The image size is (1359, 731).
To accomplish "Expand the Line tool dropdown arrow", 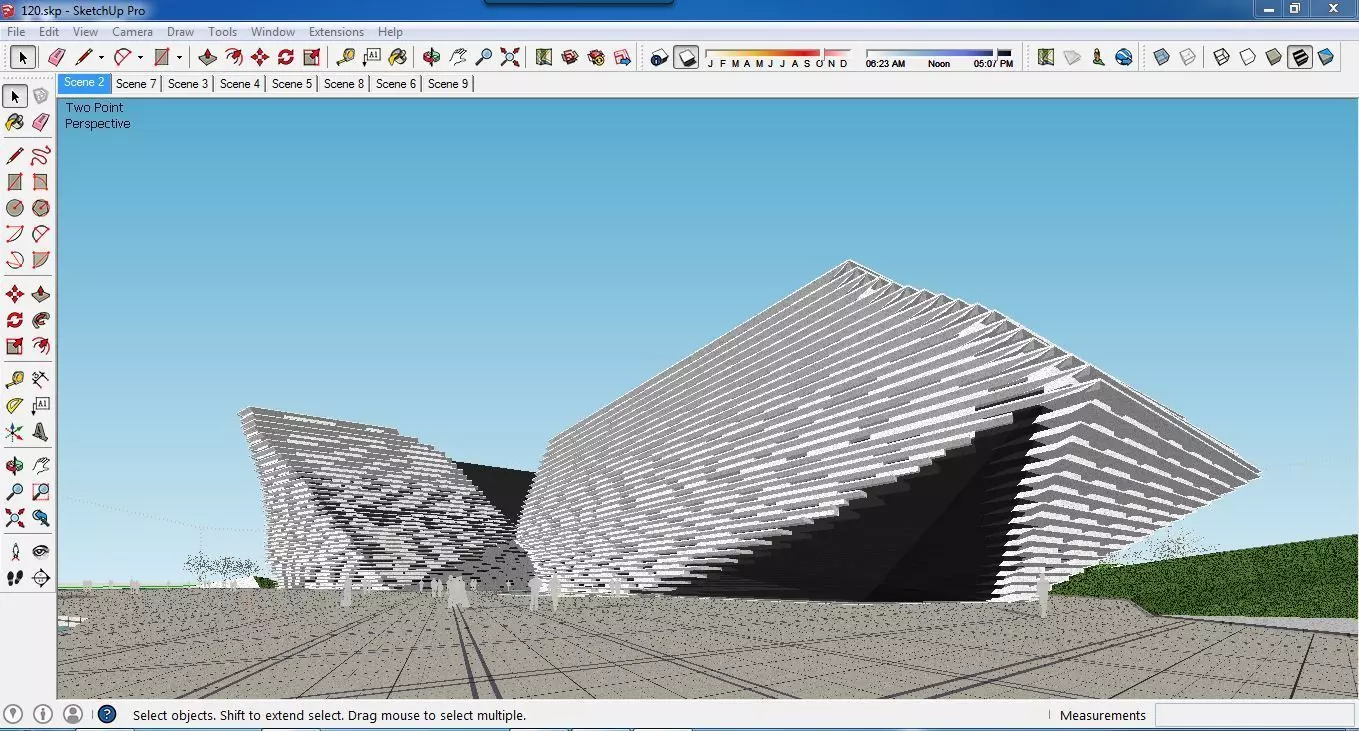I will (101, 57).
